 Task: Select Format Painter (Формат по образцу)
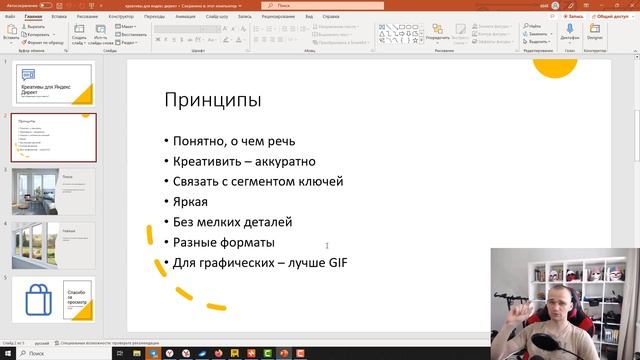tap(42, 42)
